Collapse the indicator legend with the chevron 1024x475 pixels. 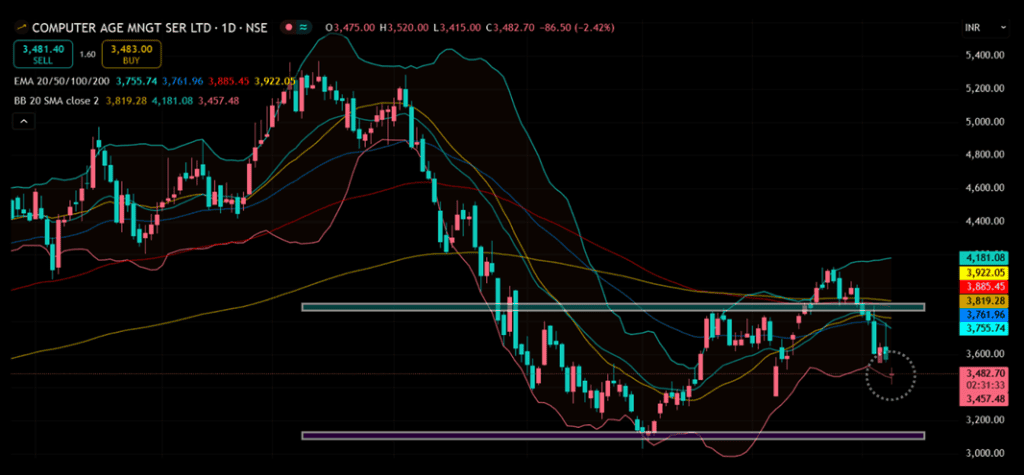[x=24, y=121]
